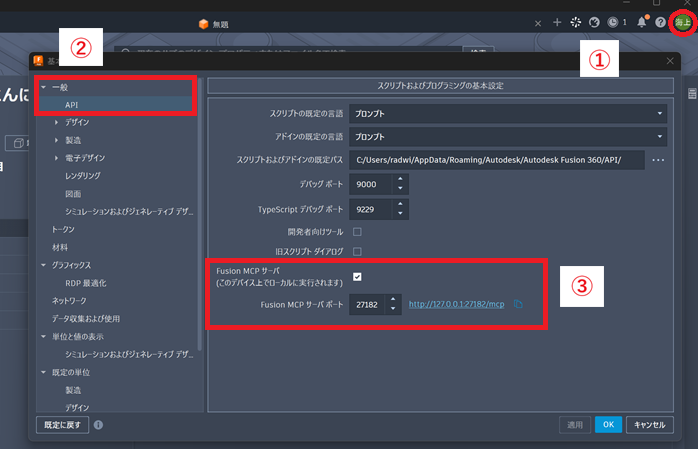
Task: Select シミュレーション item under 一般
Action: tap(129, 211)
